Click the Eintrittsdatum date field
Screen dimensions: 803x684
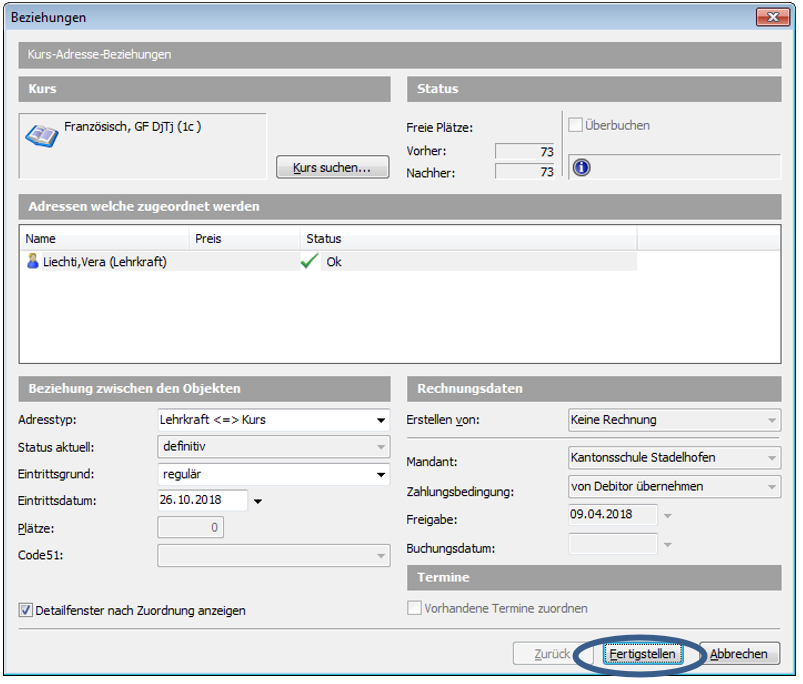(x=203, y=500)
